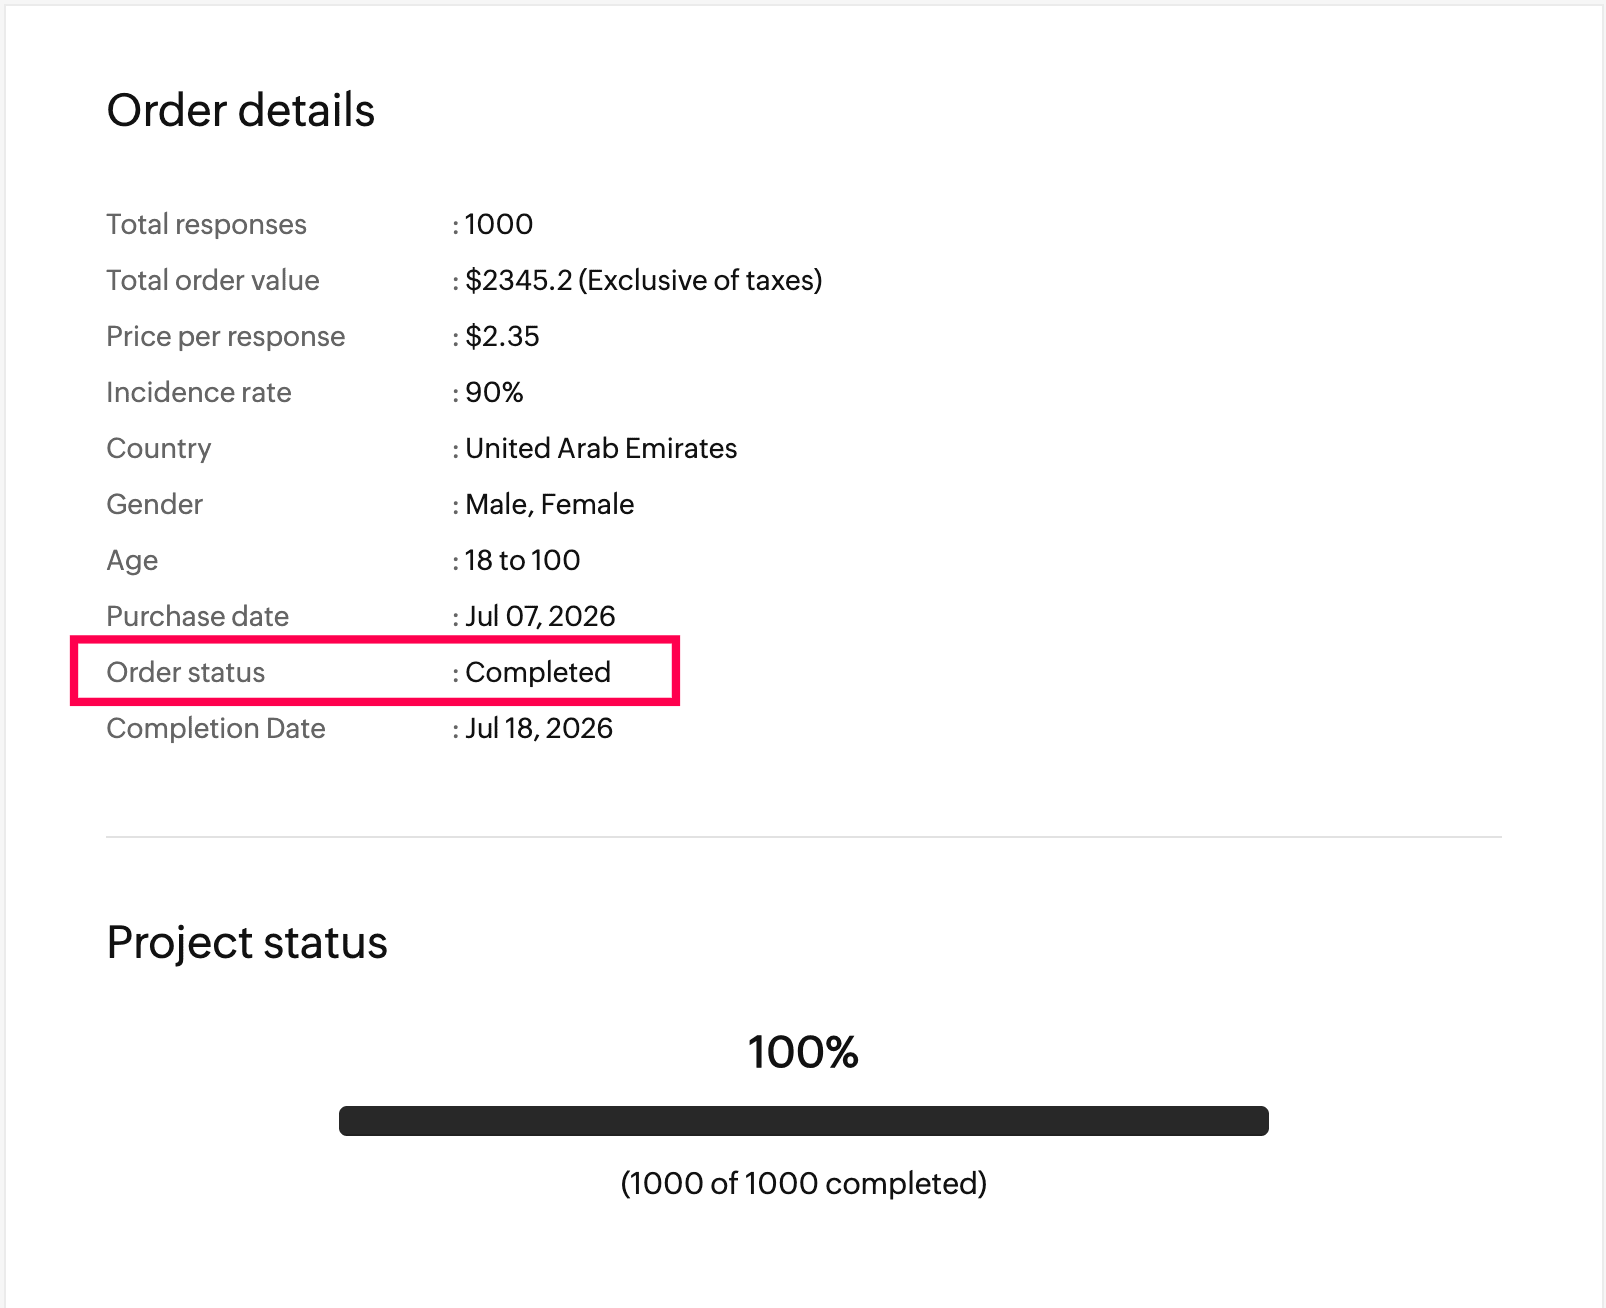Select the Jul 07, 2026 purchase date
Image resolution: width=1606 pixels, height=1308 pixels.
pos(540,616)
